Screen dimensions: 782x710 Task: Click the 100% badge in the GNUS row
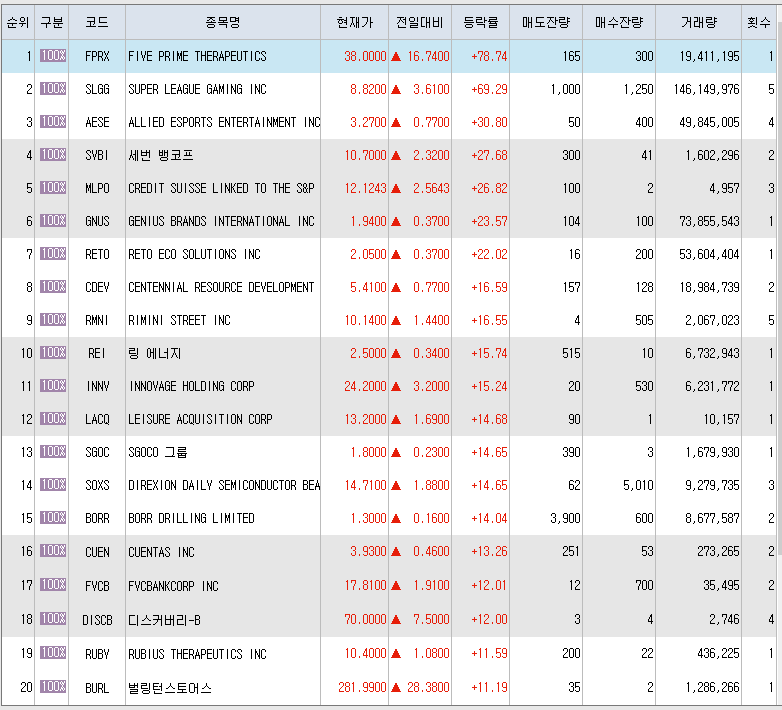pyautogui.click(x=53, y=220)
